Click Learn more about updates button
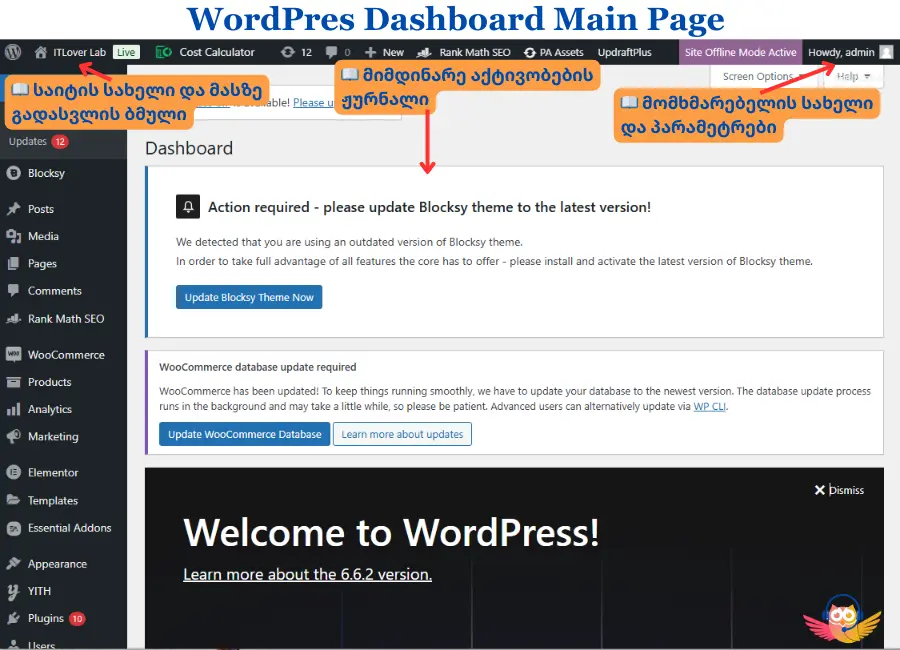Image resolution: width=900 pixels, height=650 pixels. (402, 434)
